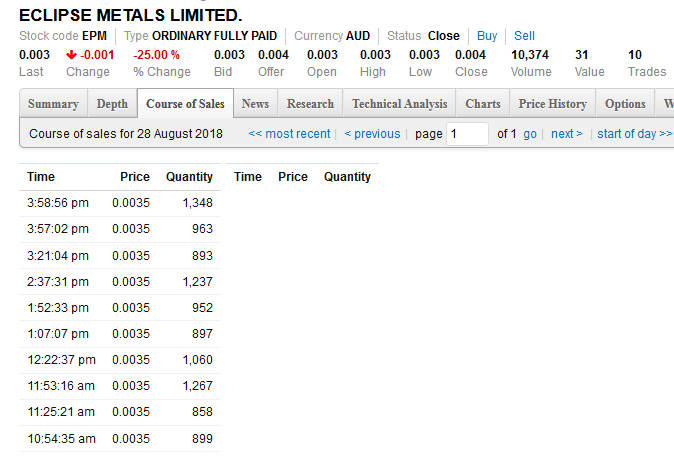Click the 0.0035 price at 3:58:56 pm
This screenshot has width=674, height=460.
(131, 203)
